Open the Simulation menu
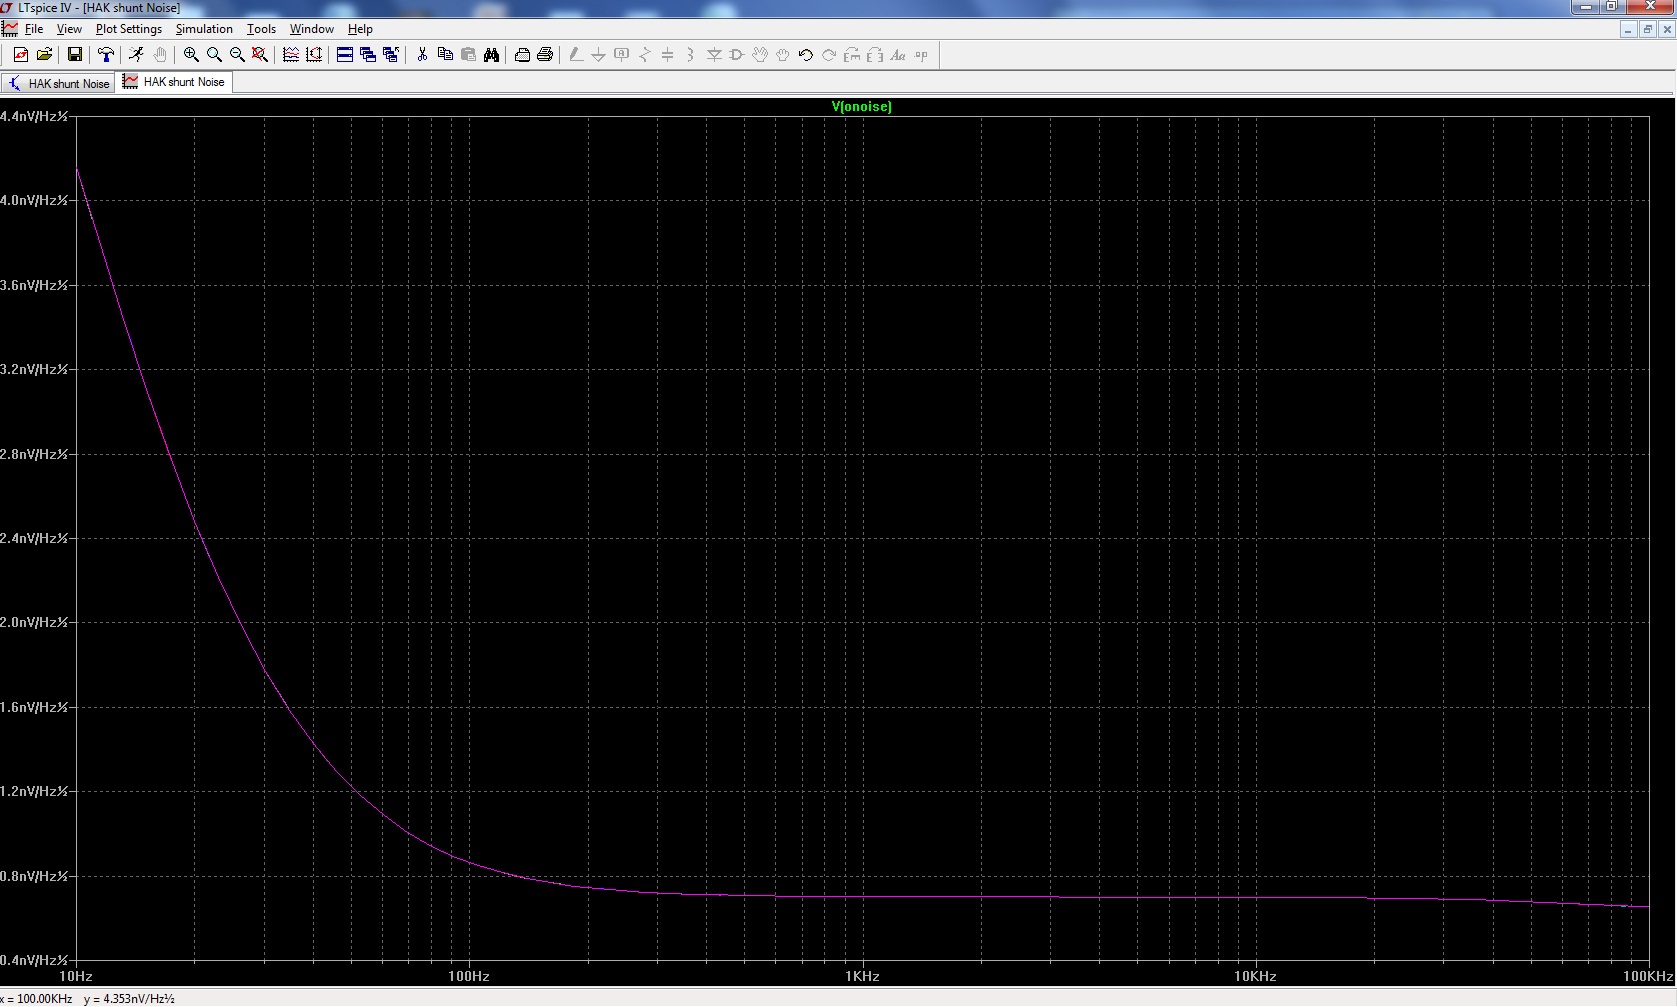Screen dimensions: 1677x1007 click(204, 29)
